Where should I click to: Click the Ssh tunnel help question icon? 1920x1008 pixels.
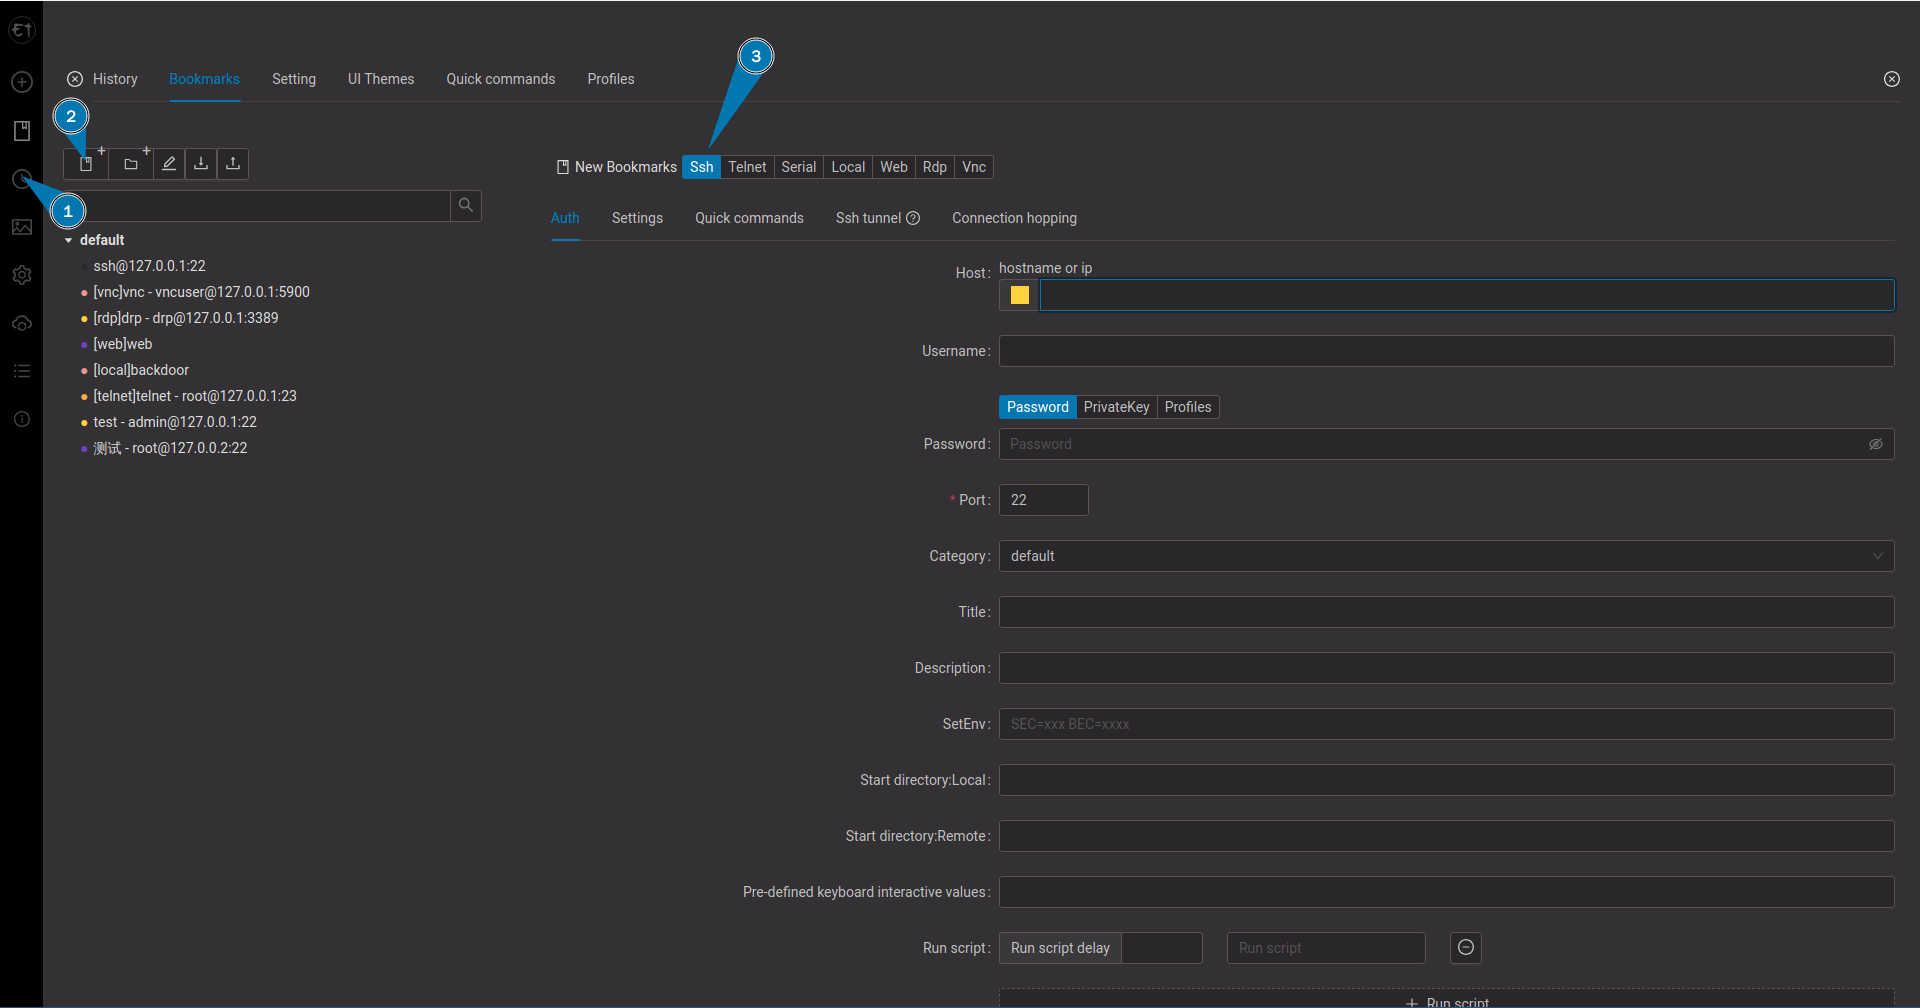(x=913, y=218)
